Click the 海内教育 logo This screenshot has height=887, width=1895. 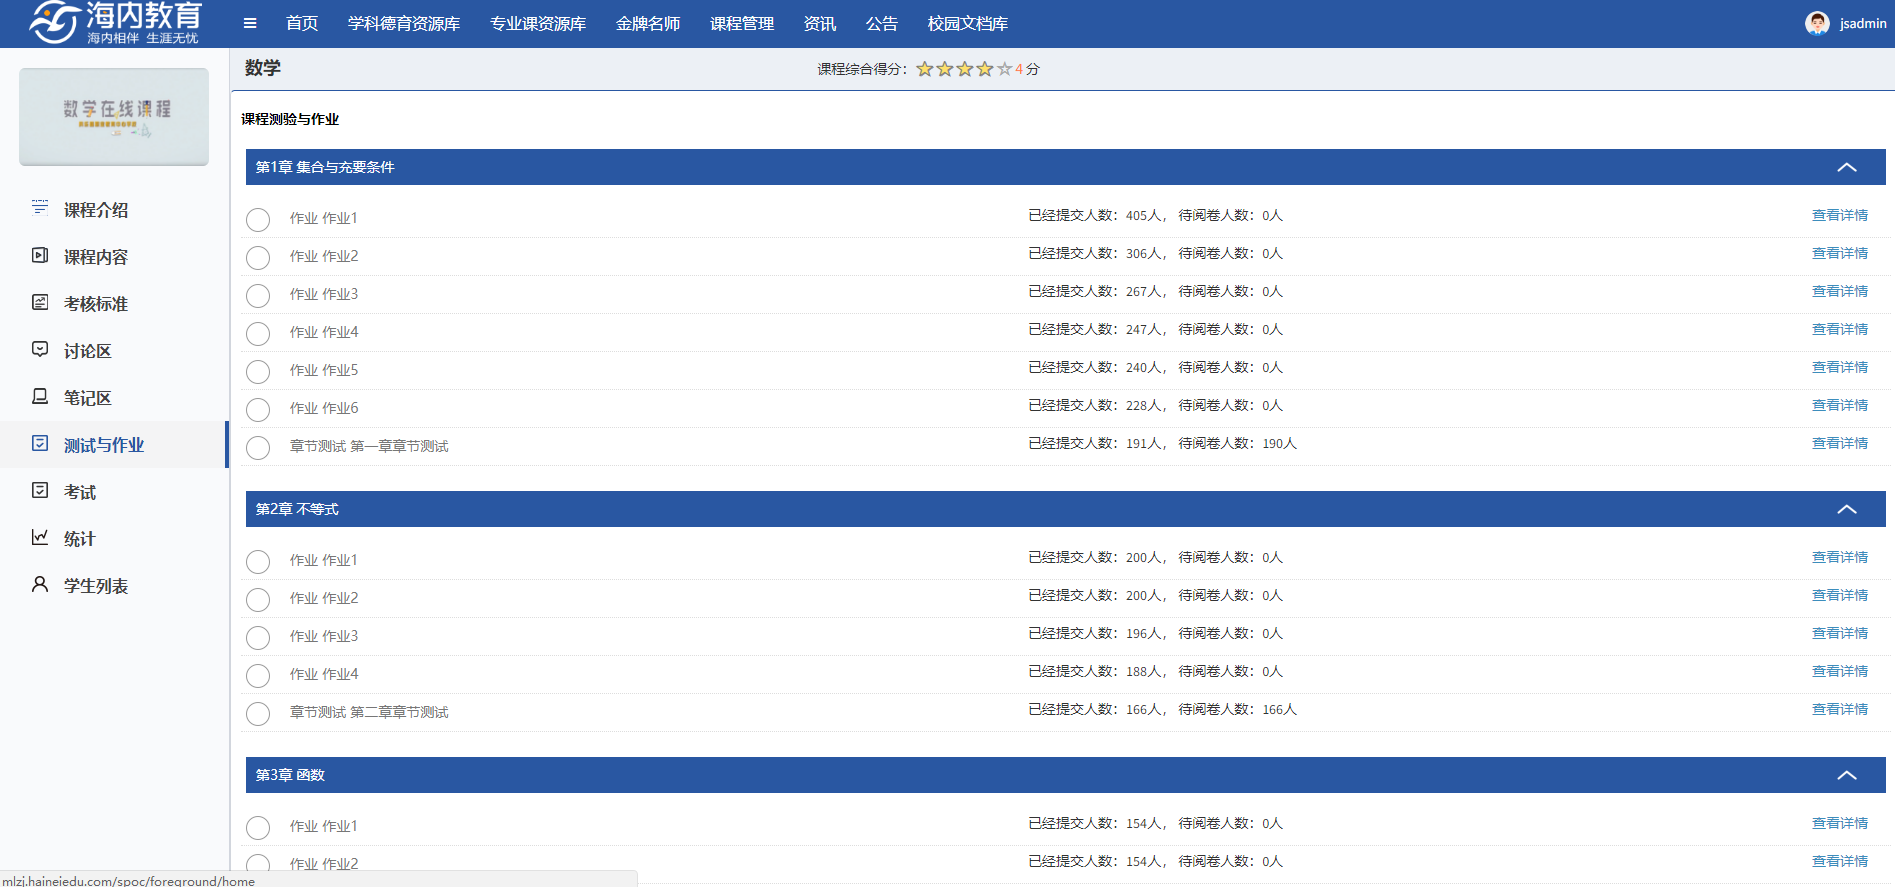click(116, 23)
